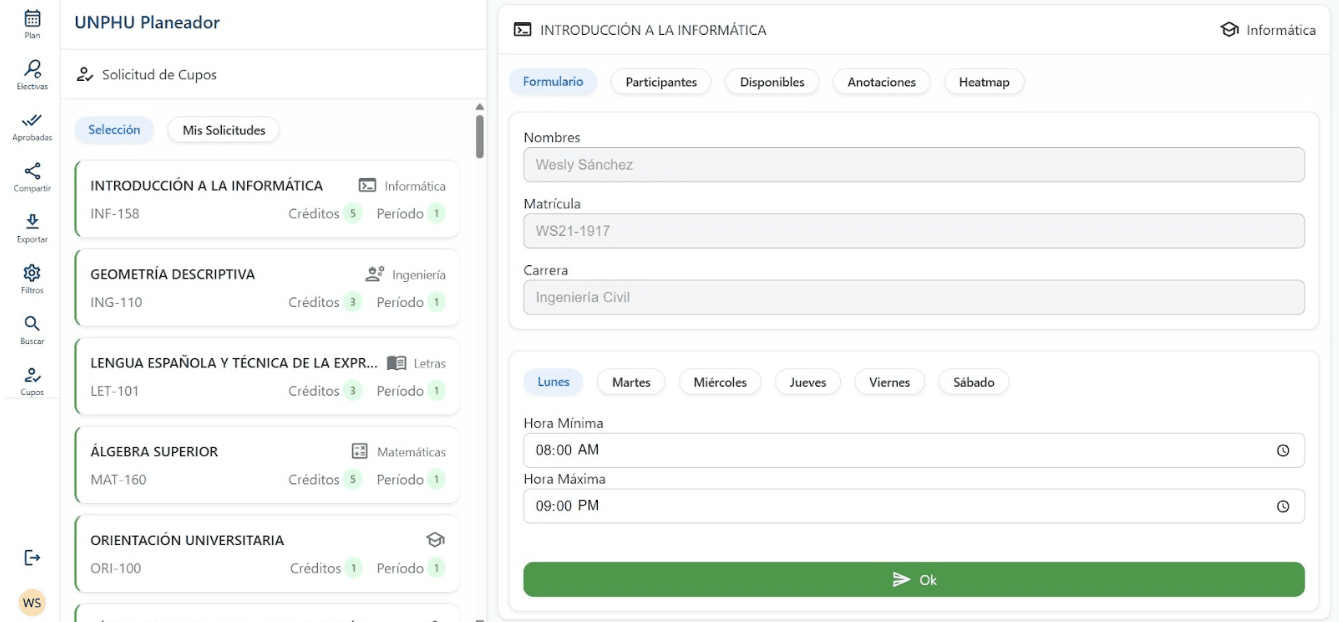Click the Compartir share icon

pyautogui.click(x=32, y=170)
